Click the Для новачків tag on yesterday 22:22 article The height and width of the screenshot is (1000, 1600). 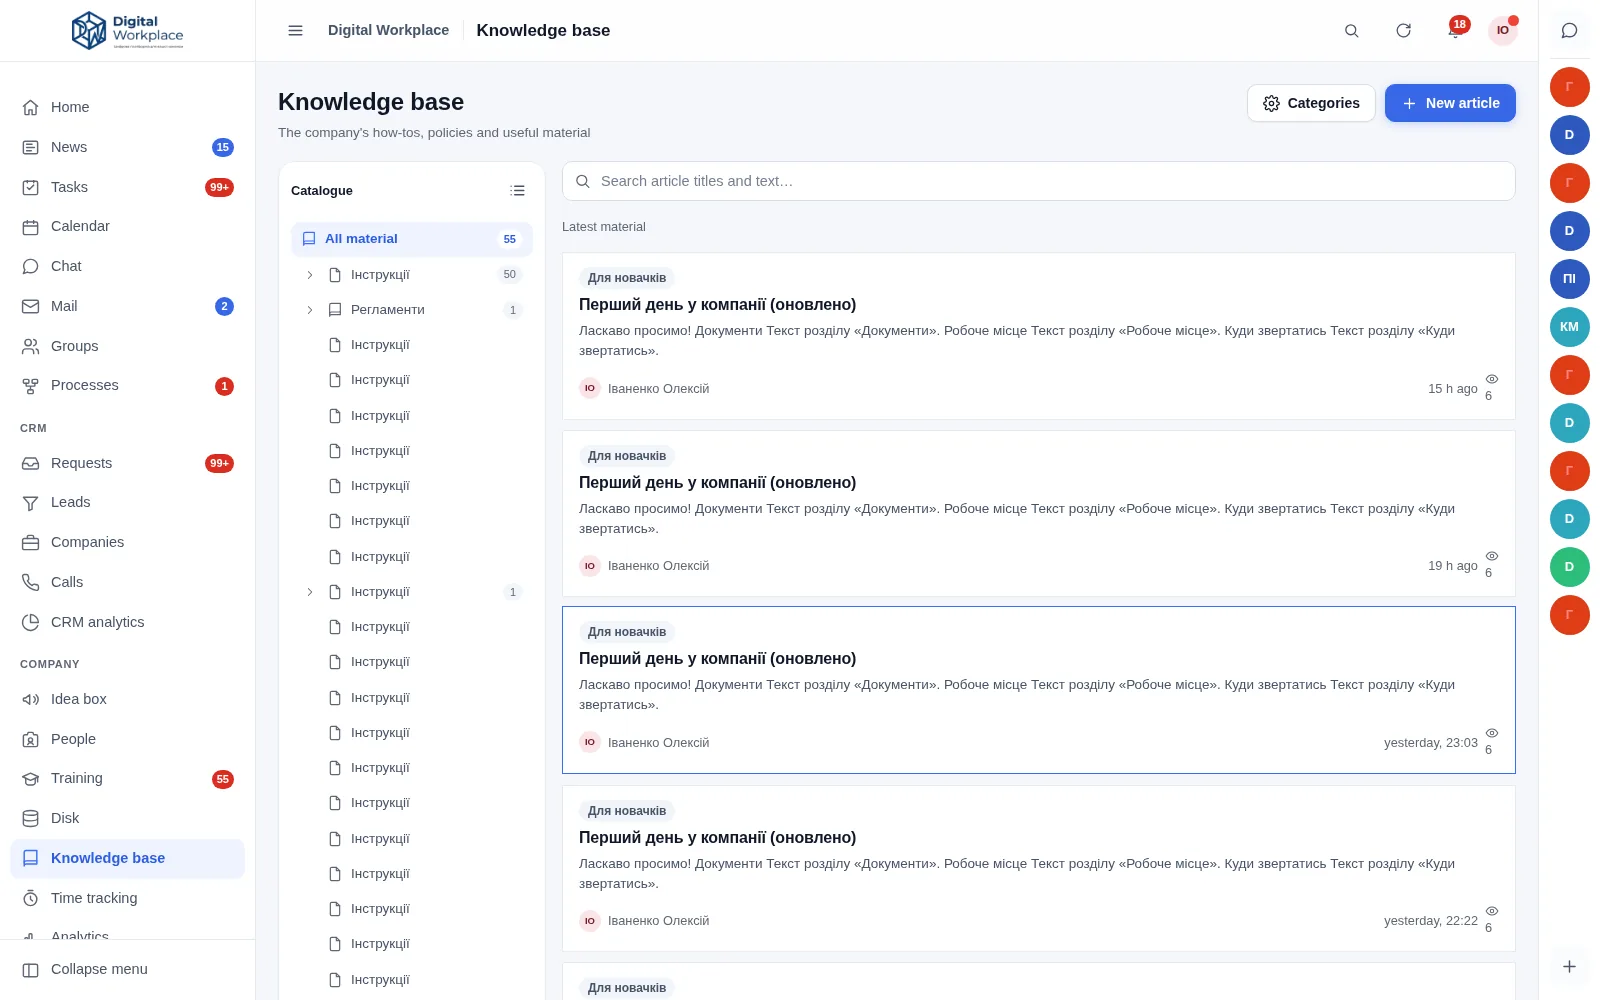(x=627, y=811)
